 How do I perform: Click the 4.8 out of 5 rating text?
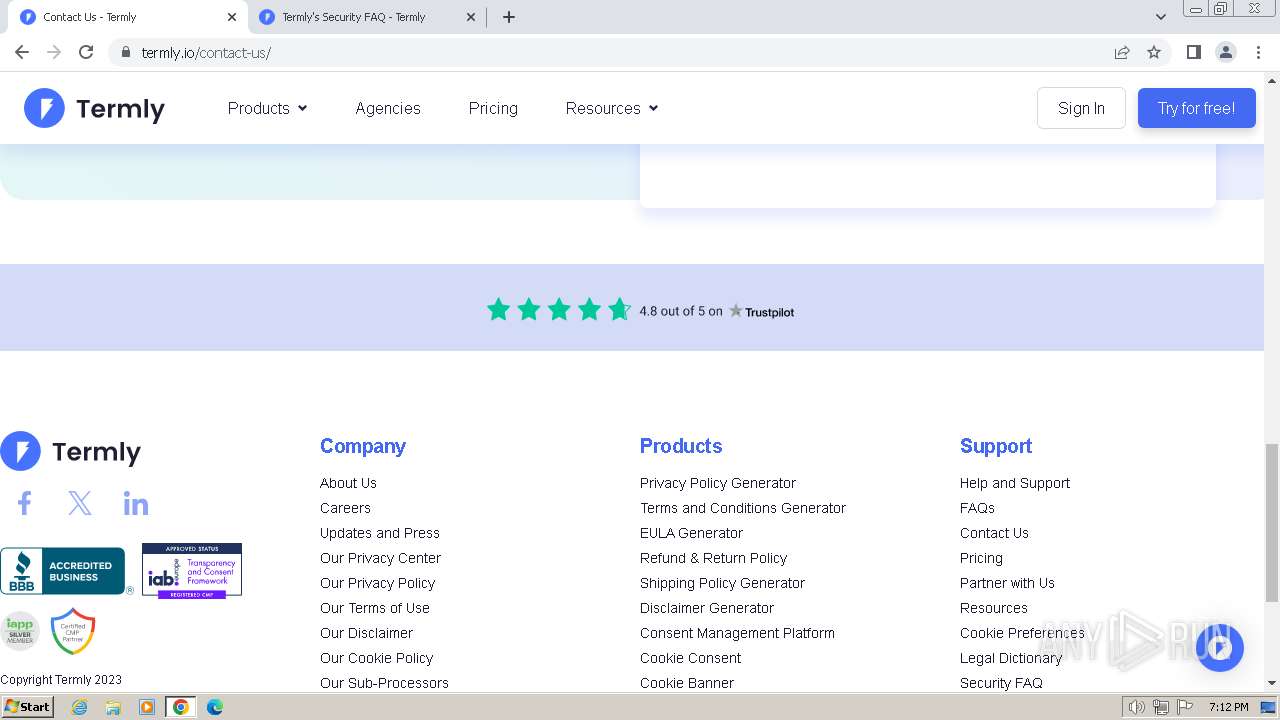pos(680,311)
